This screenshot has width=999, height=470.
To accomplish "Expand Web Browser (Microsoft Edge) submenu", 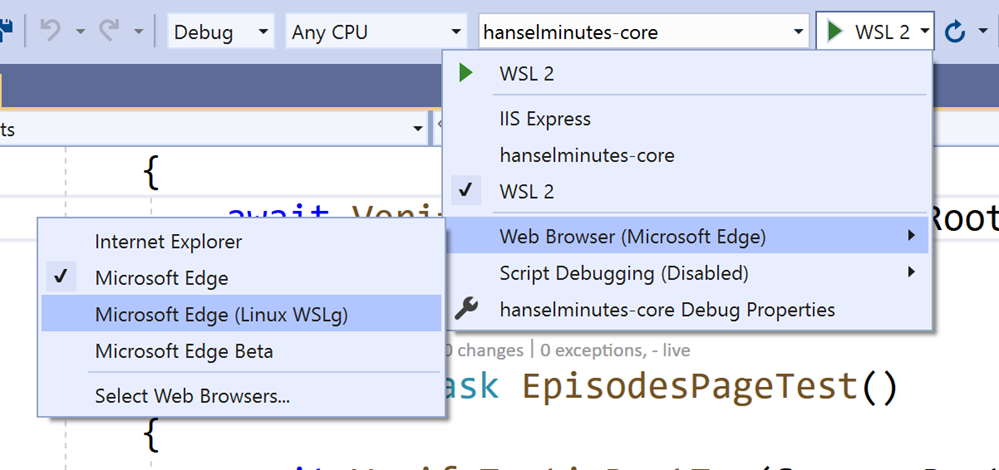I will 688,237.
